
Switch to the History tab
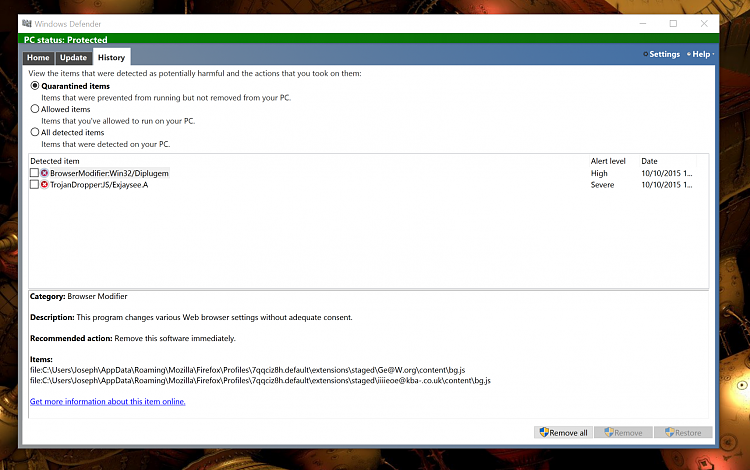pos(111,57)
